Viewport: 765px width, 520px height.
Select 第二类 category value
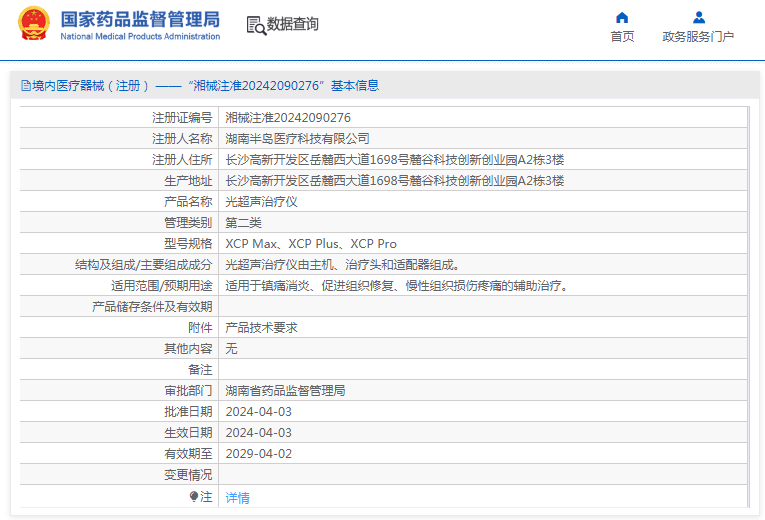(243, 222)
